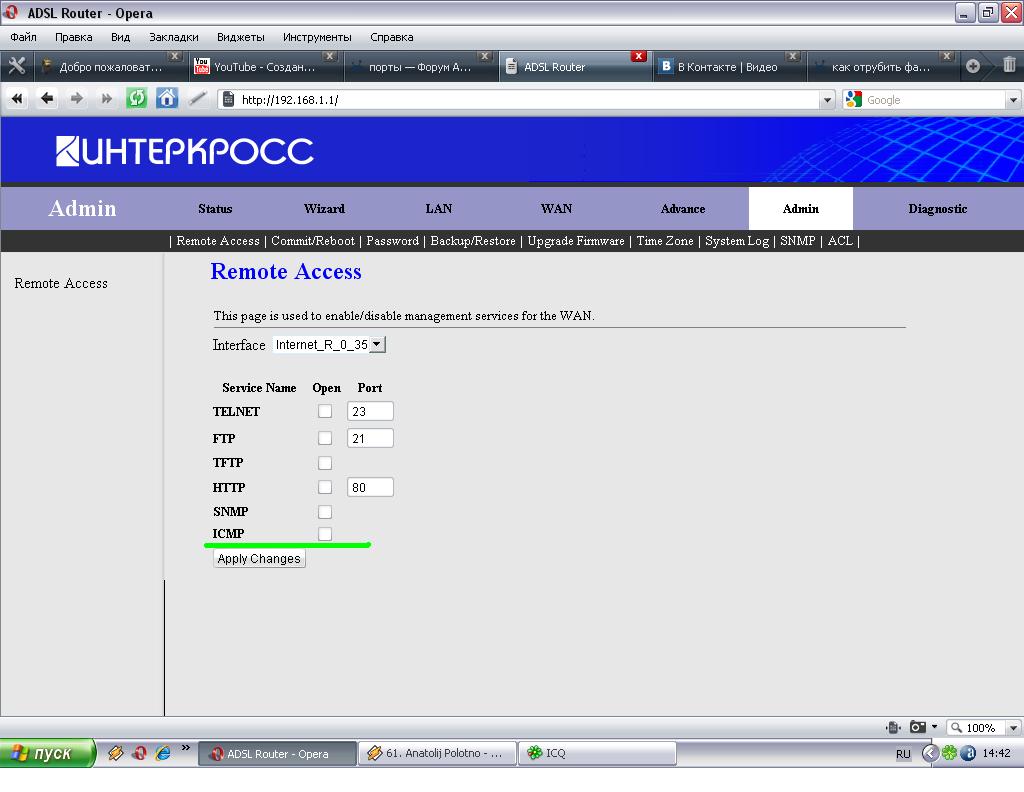
Task: Open the пуск Start button
Action: click(x=48, y=753)
